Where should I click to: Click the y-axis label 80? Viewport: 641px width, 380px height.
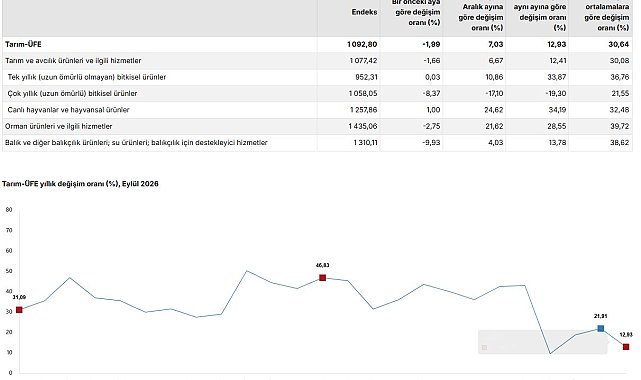pos(9,210)
